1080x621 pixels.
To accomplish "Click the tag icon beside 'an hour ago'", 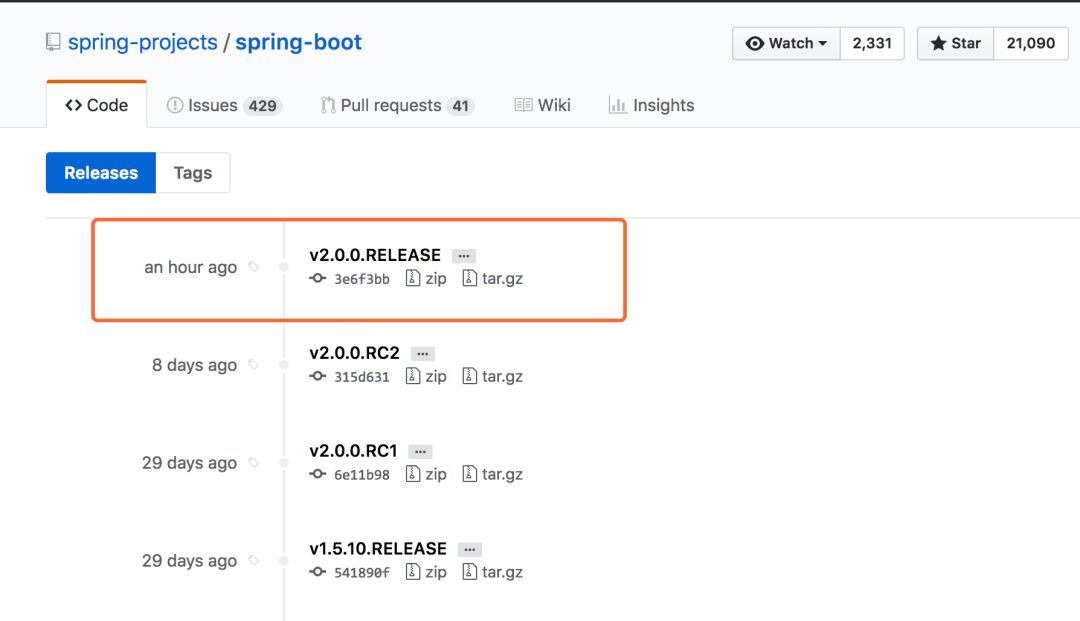I will [253, 266].
